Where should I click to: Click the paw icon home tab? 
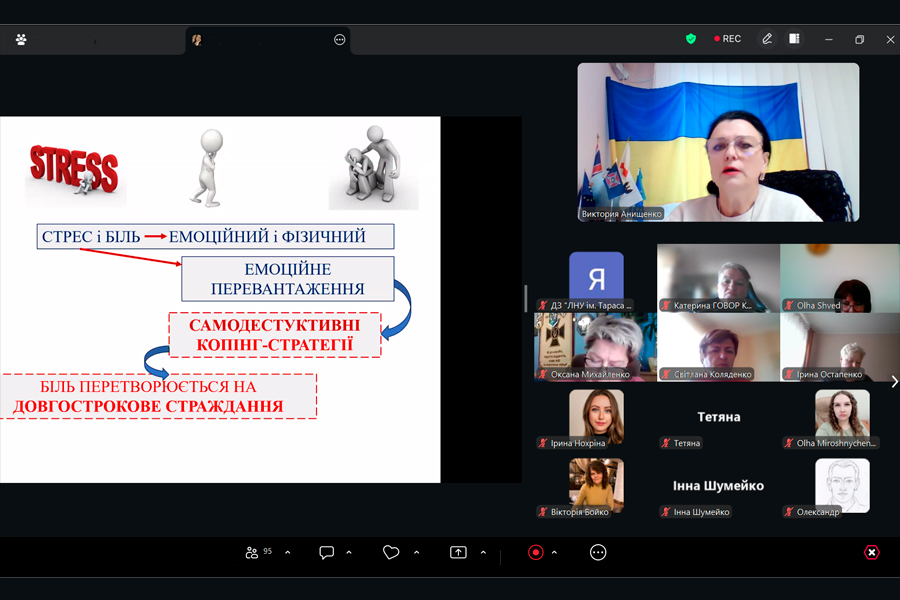(x=21, y=40)
